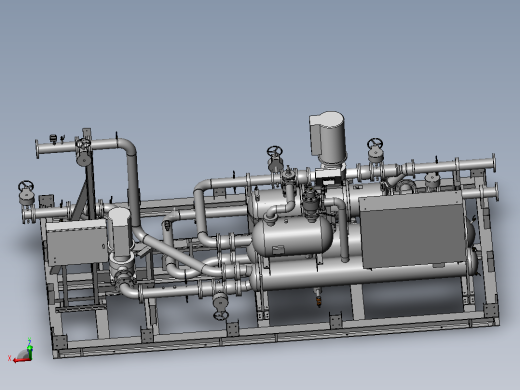Pick the handwheel valve at the far left
This screenshot has height=390, width=520.
pyautogui.click(x=26, y=192)
